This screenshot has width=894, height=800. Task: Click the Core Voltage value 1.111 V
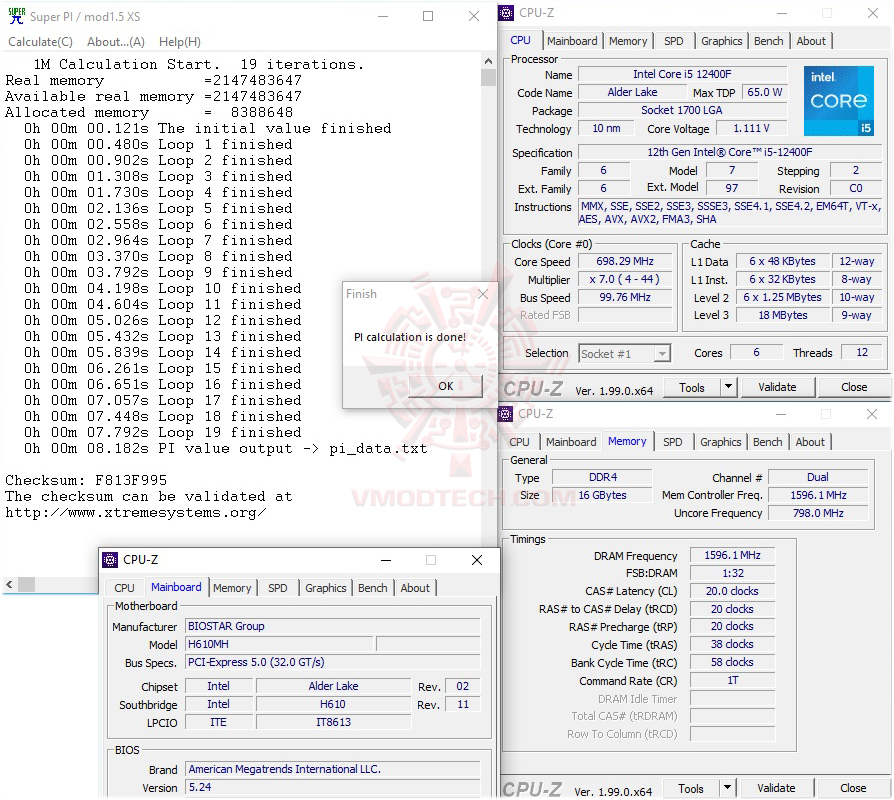coord(751,128)
